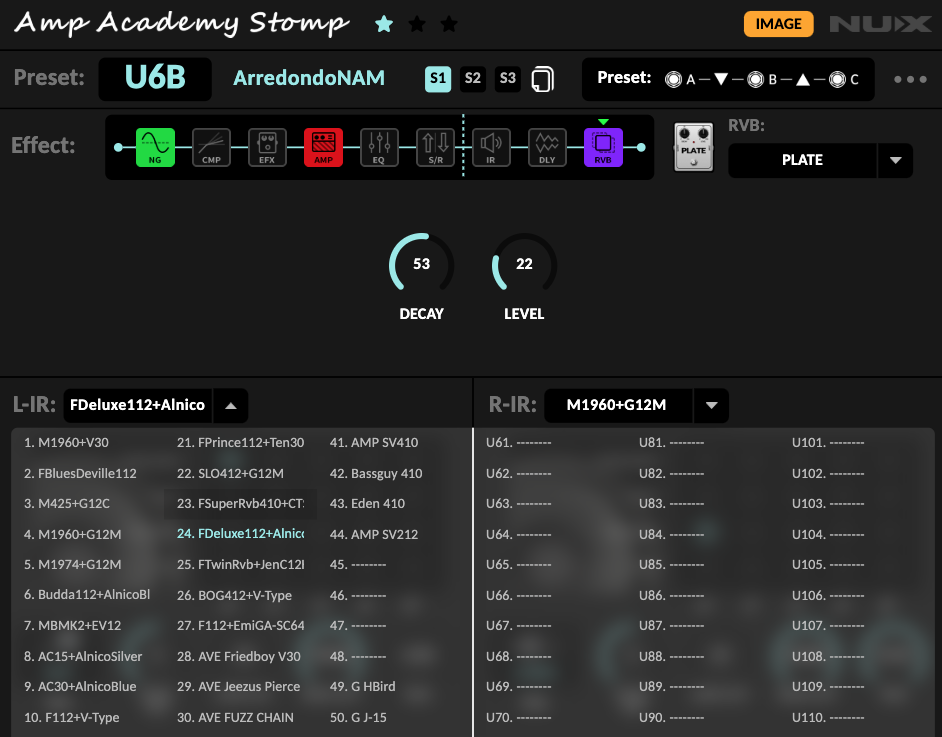Viewport: 942px width, 737px height.
Task: Click the PLATE reverb pedal thumbnail
Action: tap(693, 147)
